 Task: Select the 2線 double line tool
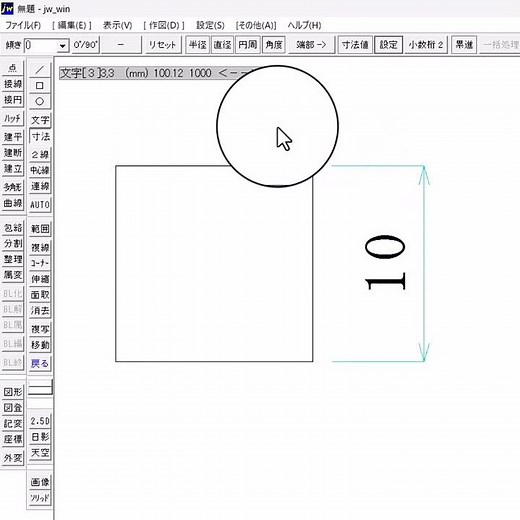click(x=40, y=155)
